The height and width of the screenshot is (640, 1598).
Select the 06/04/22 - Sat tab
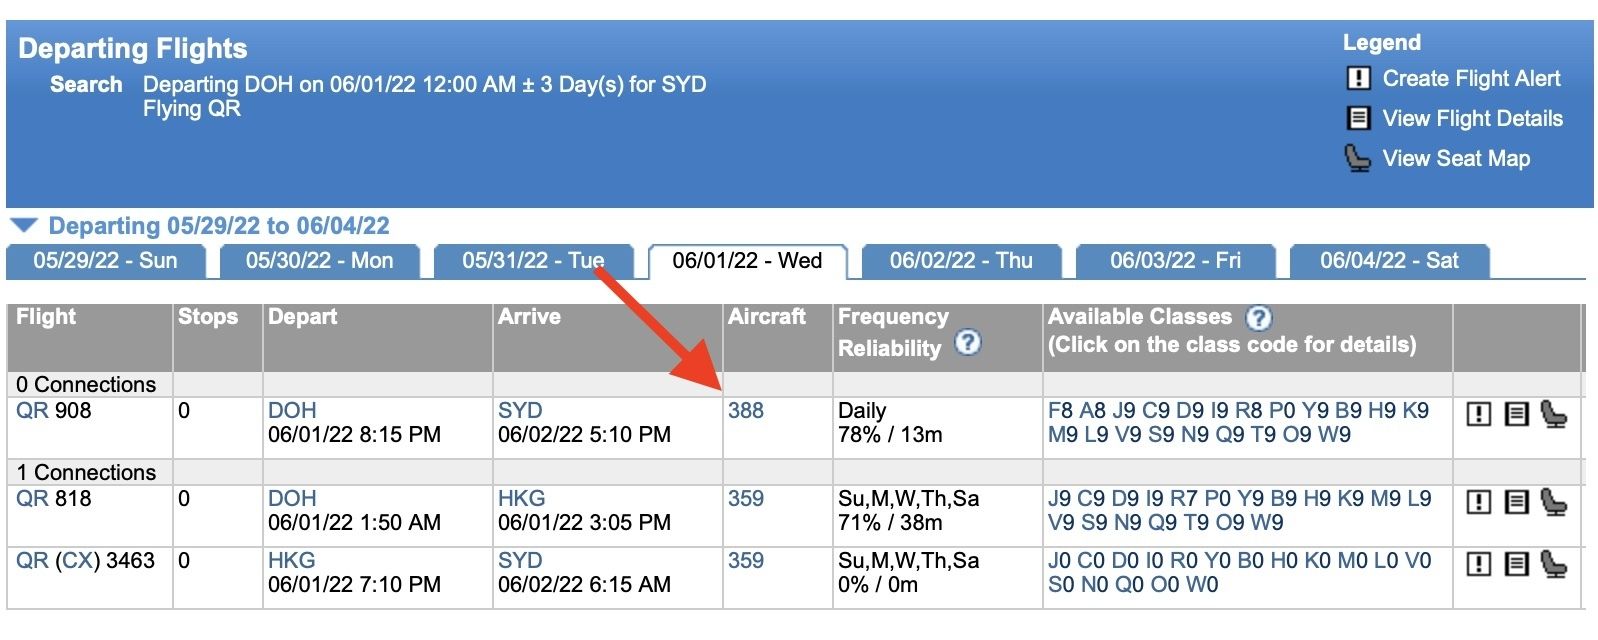[x=1389, y=261]
